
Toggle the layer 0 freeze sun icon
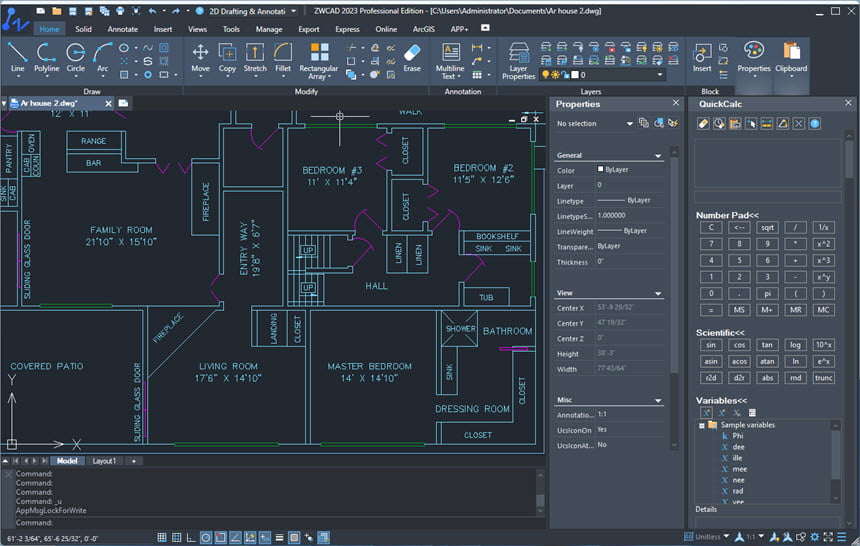click(555, 75)
